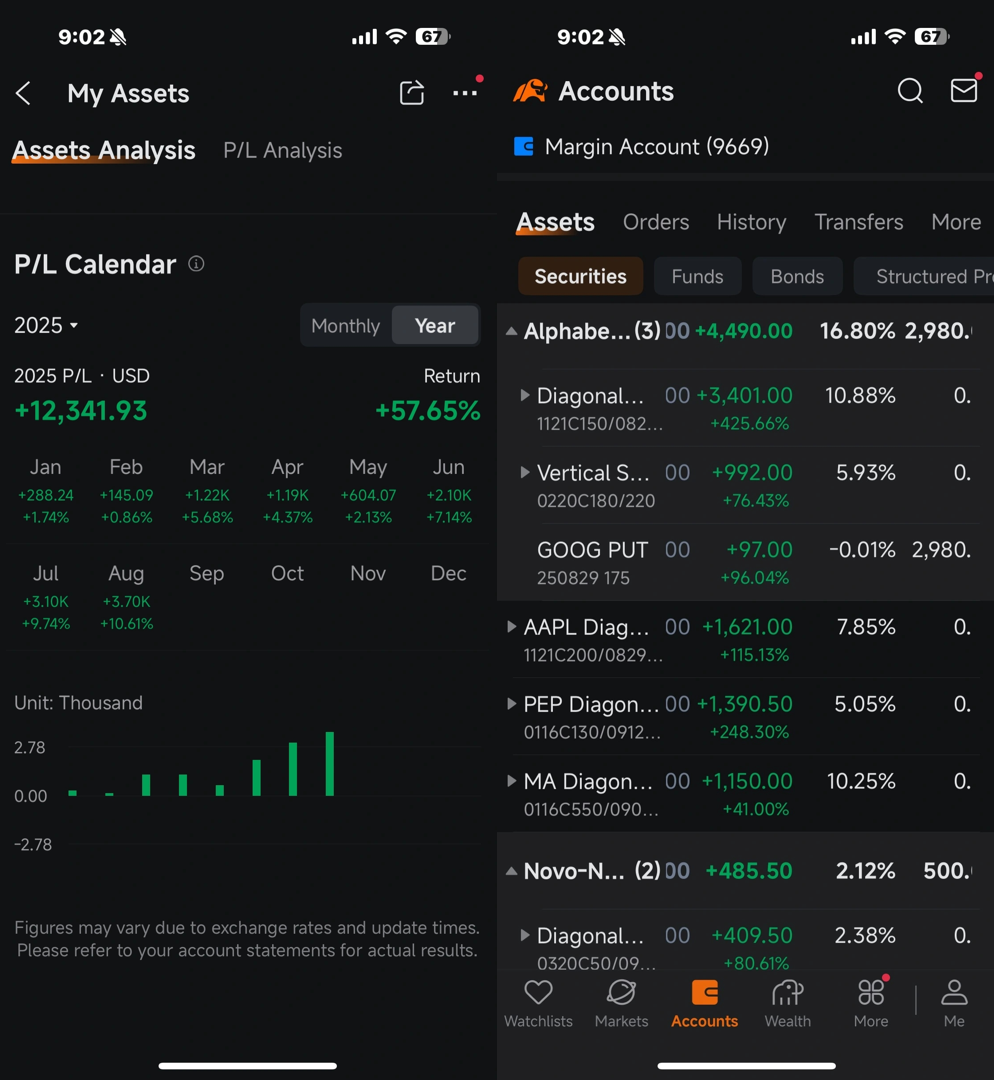Open the share icon in My Assets
The width and height of the screenshot is (994, 1080).
coord(412,92)
